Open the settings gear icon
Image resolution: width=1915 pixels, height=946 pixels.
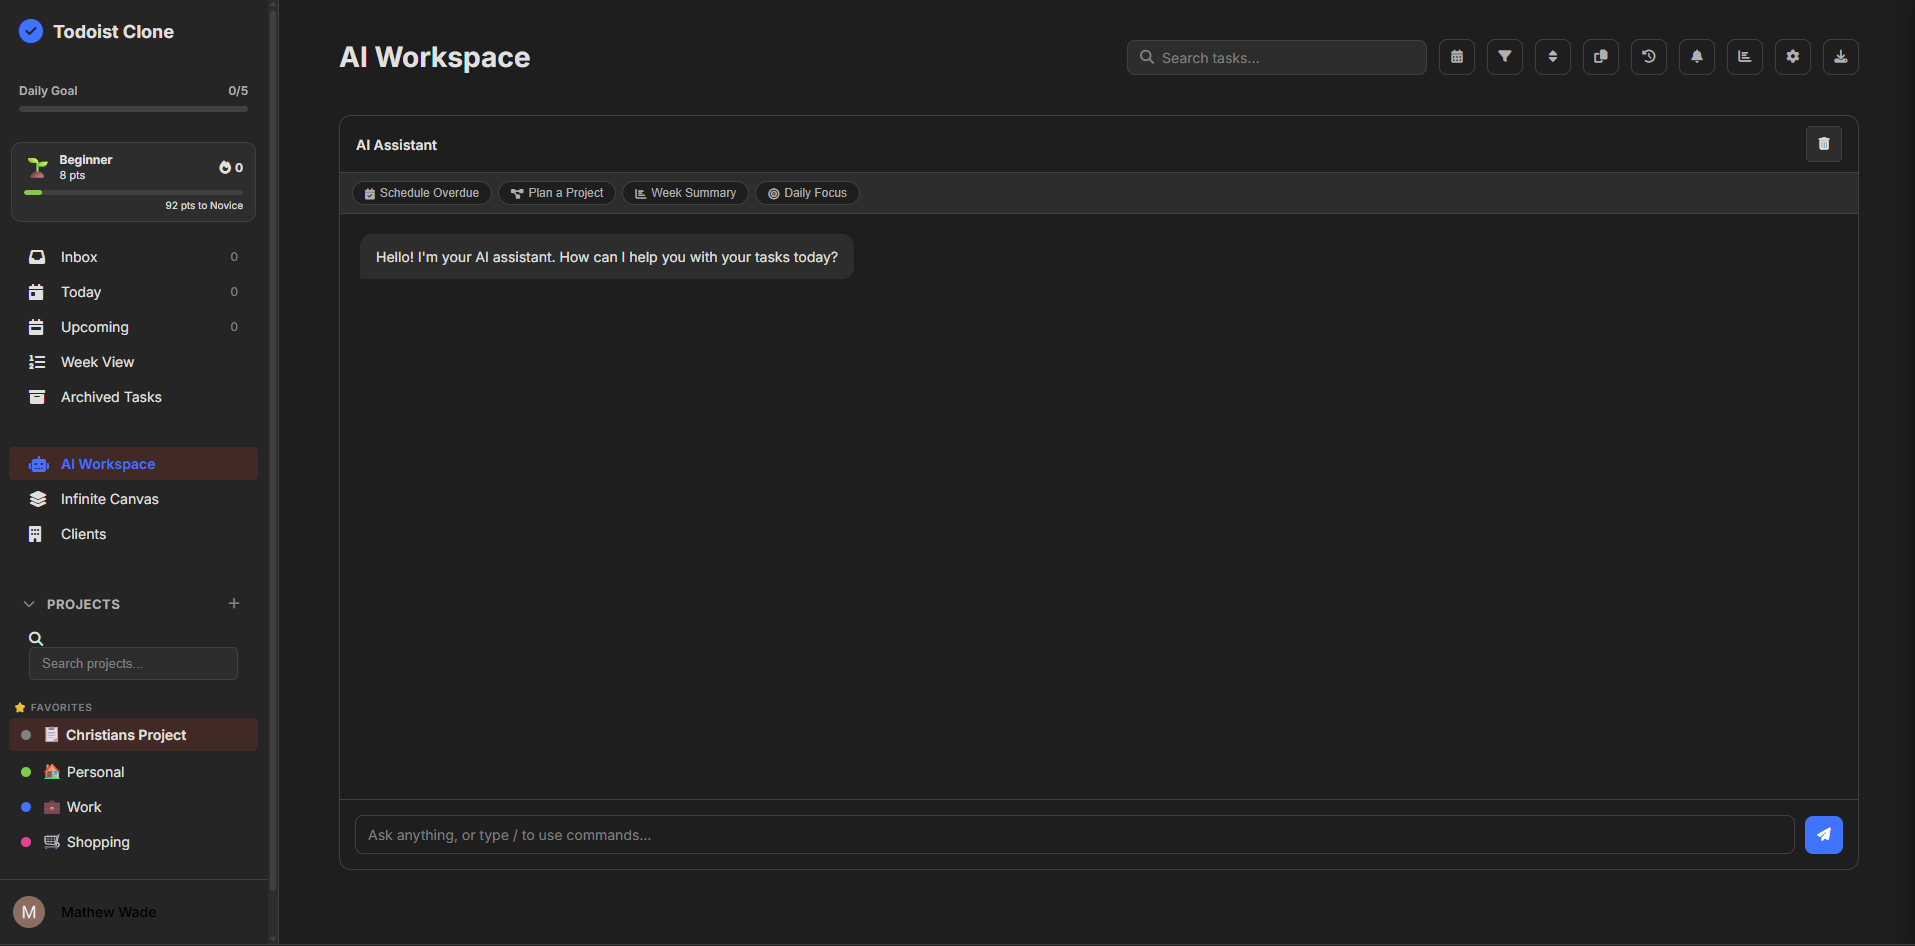tap(1792, 57)
